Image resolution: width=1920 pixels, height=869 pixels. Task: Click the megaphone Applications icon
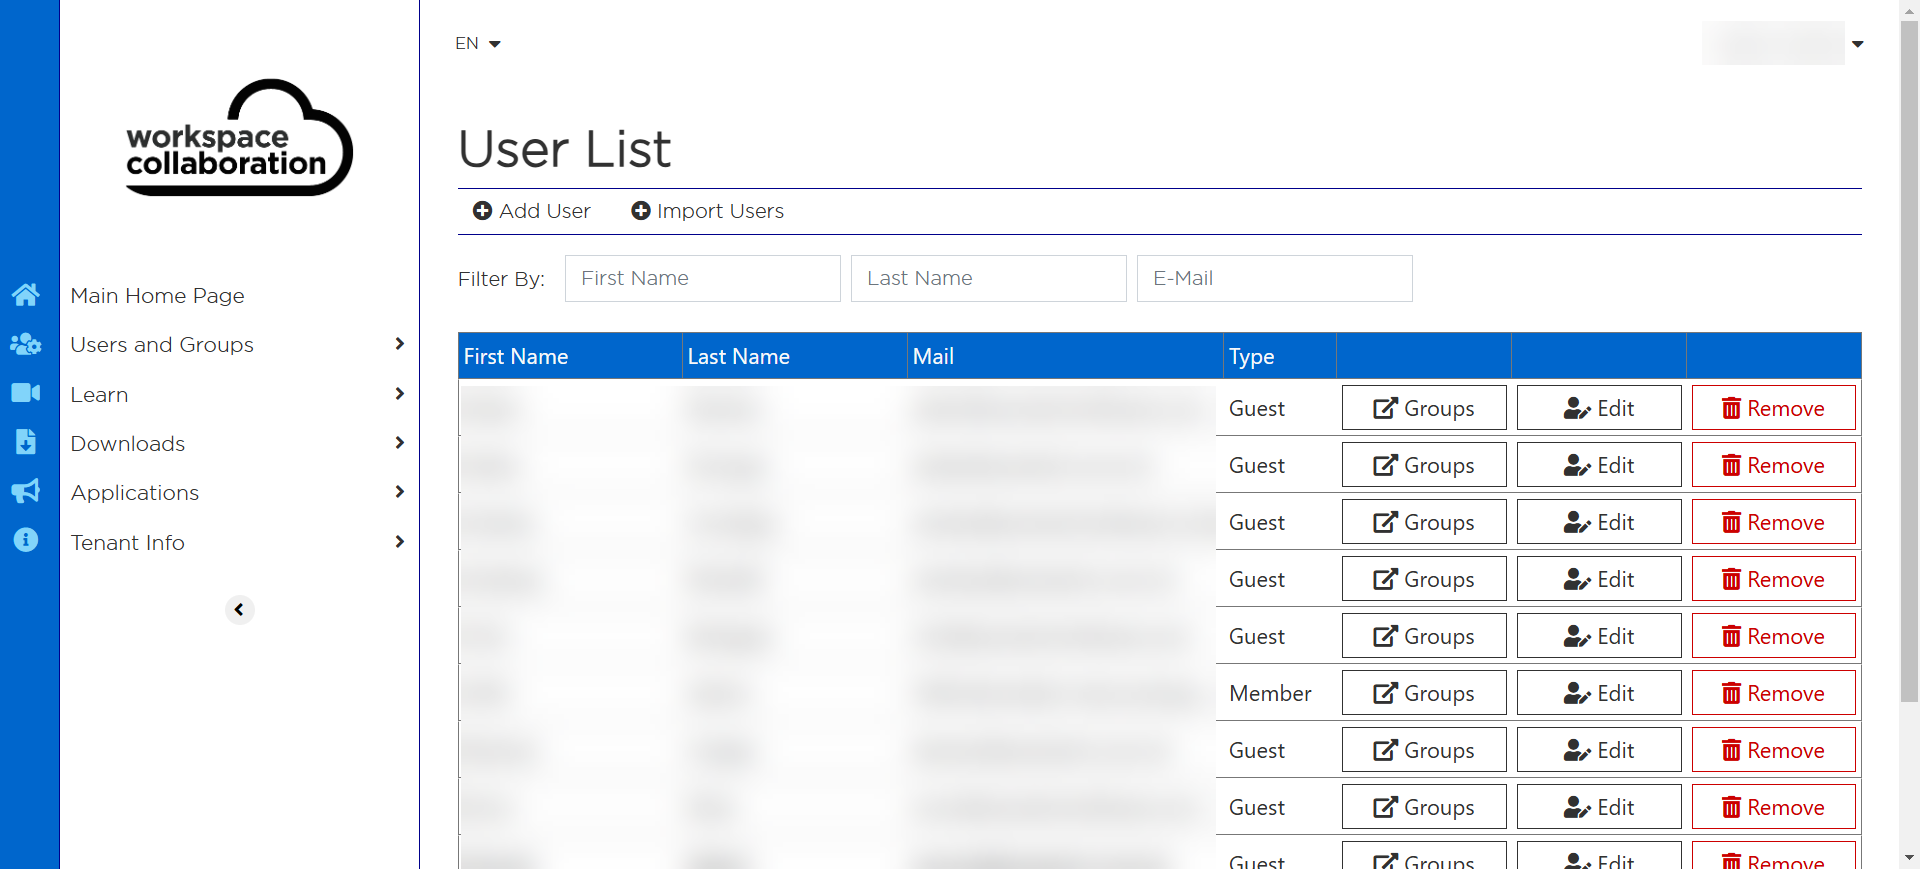coord(26,491)
